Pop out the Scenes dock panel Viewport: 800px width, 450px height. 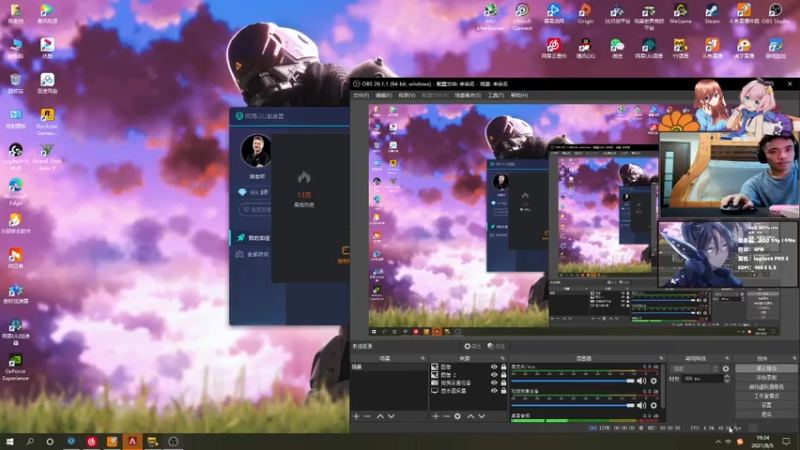(x=423, y=358)
